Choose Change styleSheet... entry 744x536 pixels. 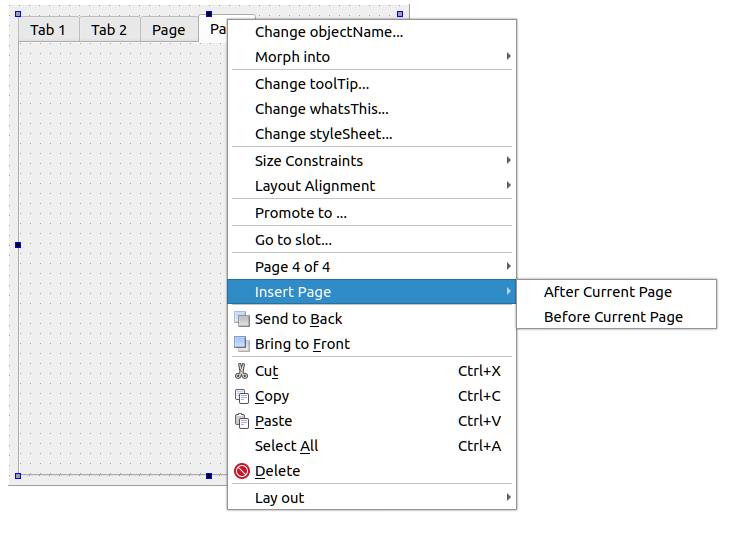(372, 134)
